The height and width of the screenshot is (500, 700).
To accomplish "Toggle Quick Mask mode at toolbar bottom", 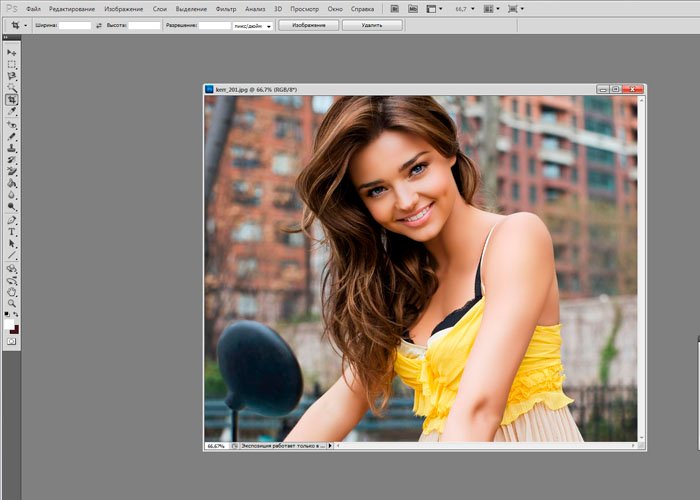I will 12,341.
